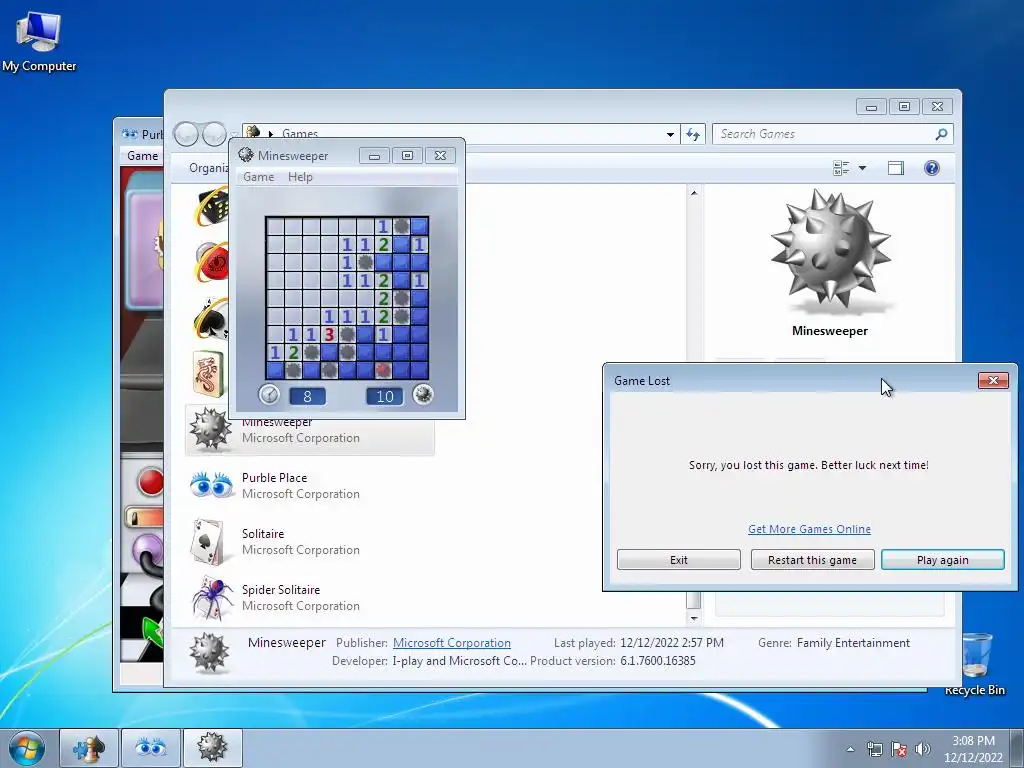Open the Chess taskbar button
This screenshot has height=768, width=1024.
point(89,748)
